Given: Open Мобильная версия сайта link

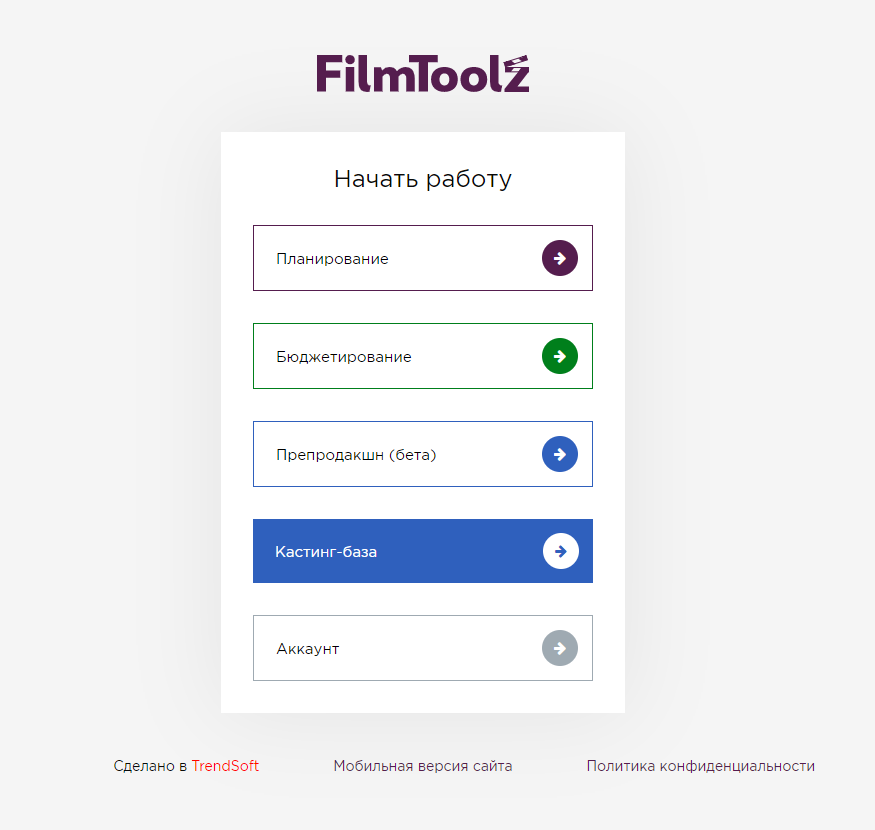Looking at the screenshot, I should tap(422, 766).
